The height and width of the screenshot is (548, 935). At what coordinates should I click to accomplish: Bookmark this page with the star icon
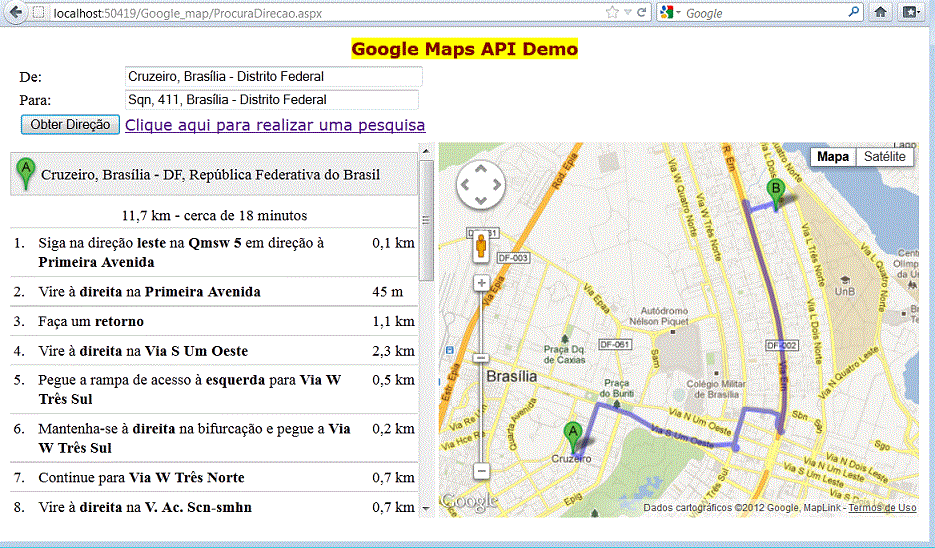tap(612, 13)
